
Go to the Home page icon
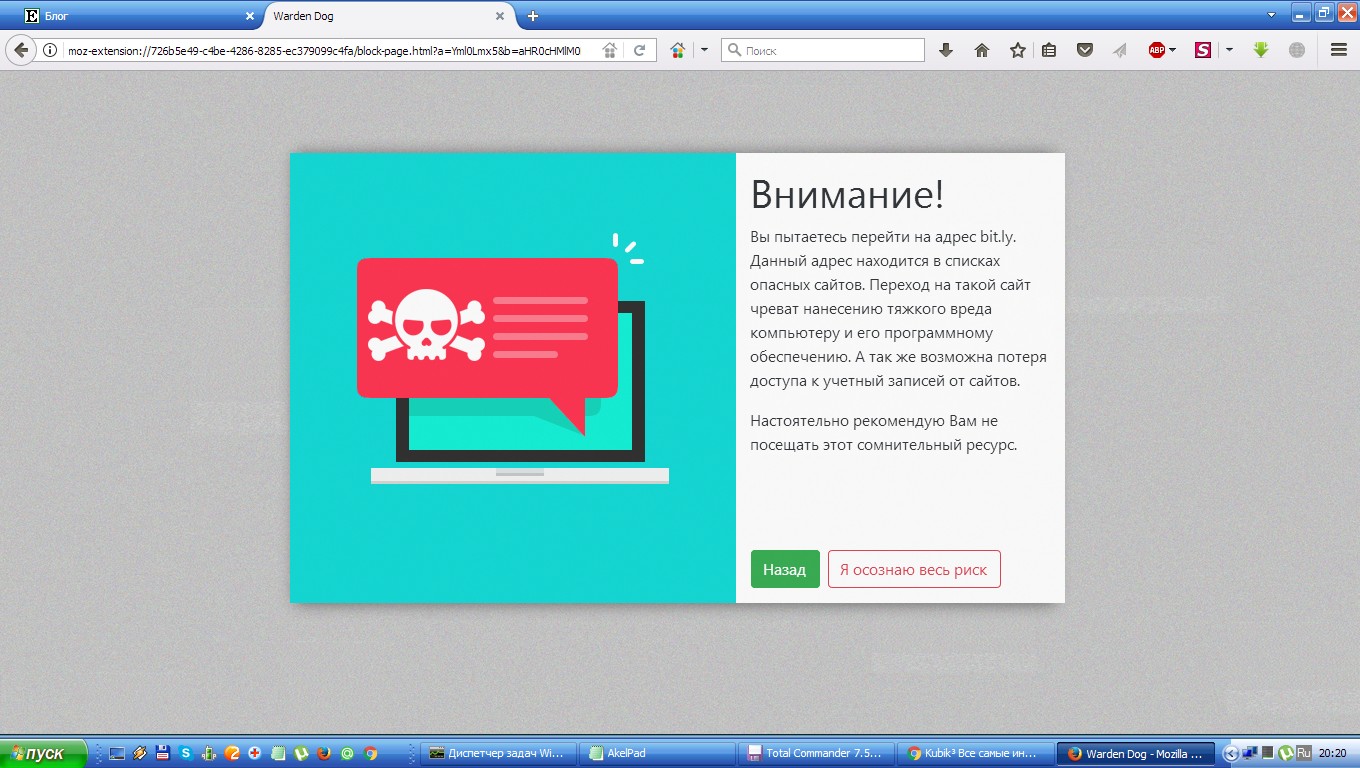[982, 50]
